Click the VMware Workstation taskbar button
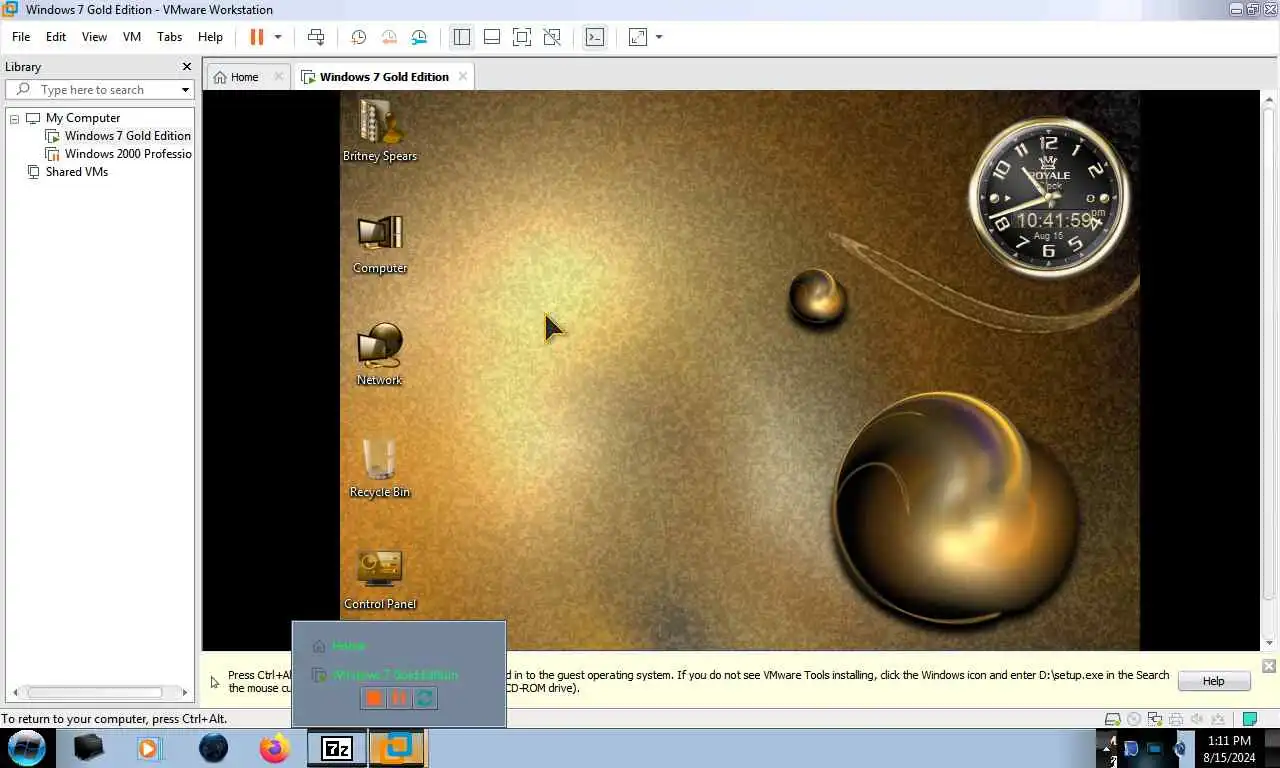 point(398,748)
